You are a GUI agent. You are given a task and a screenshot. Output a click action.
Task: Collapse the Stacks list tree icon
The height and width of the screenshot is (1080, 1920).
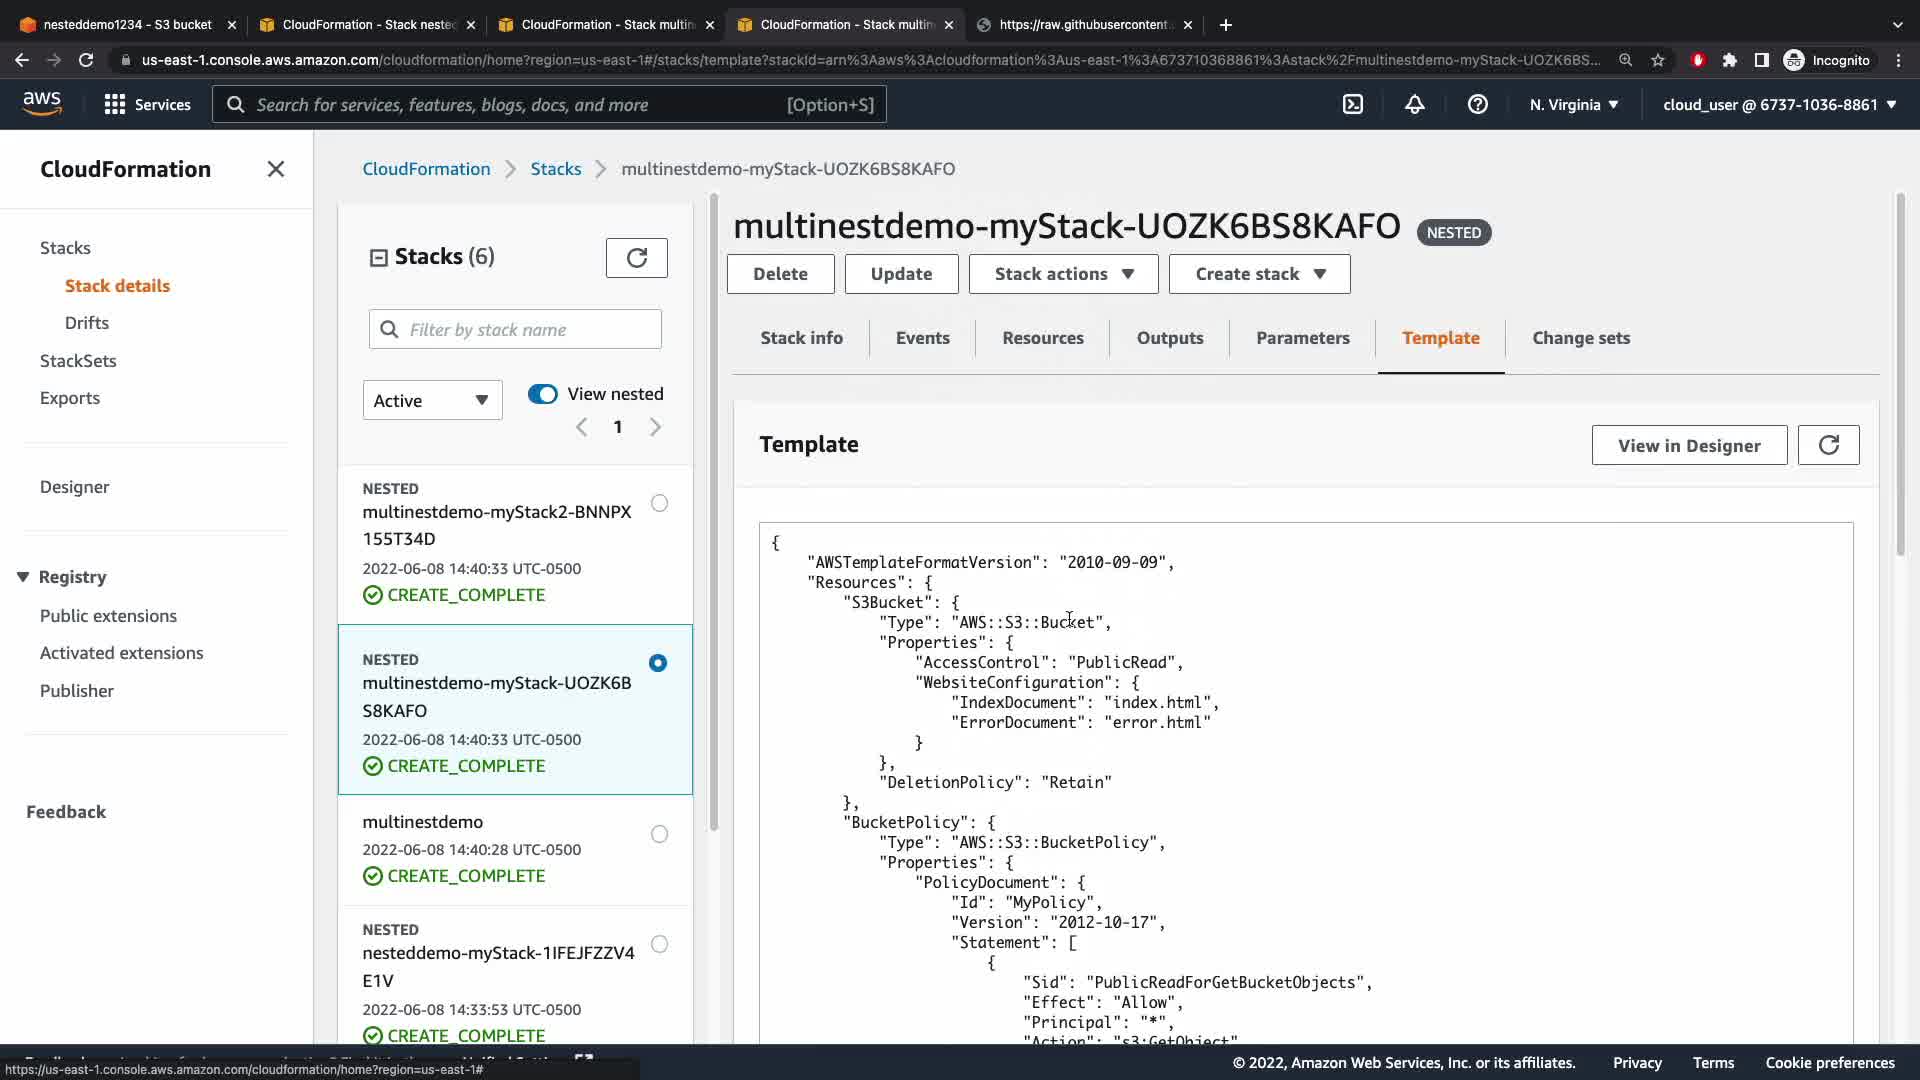click(x=378, y=258)
